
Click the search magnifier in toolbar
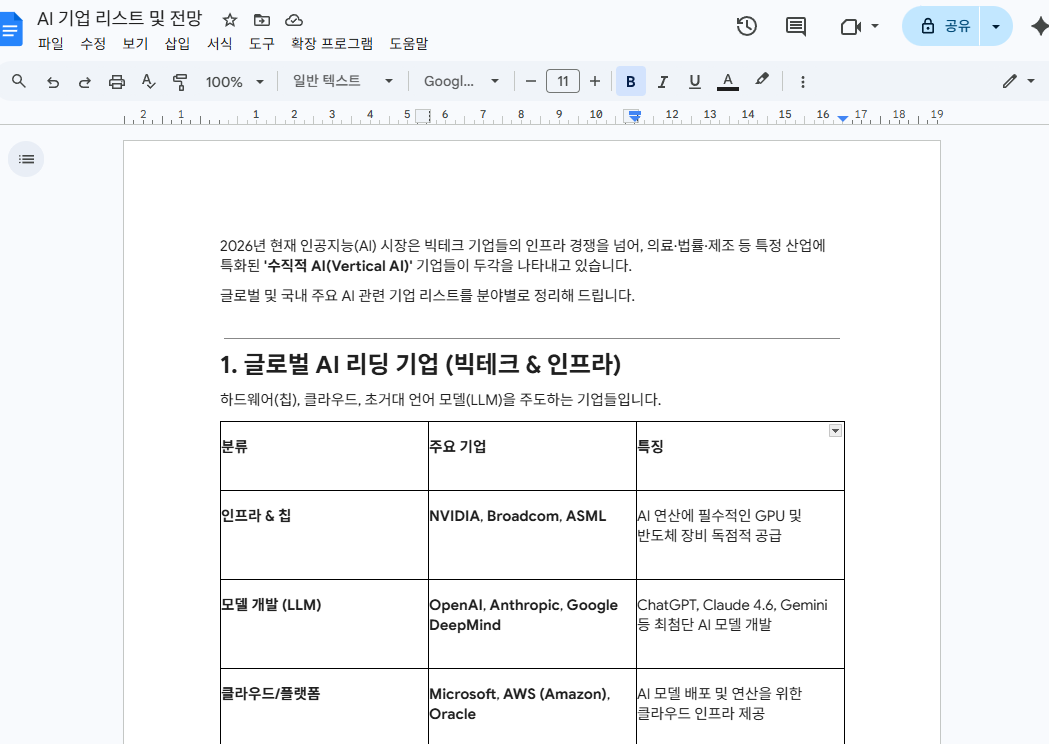[x=19, y=82]
